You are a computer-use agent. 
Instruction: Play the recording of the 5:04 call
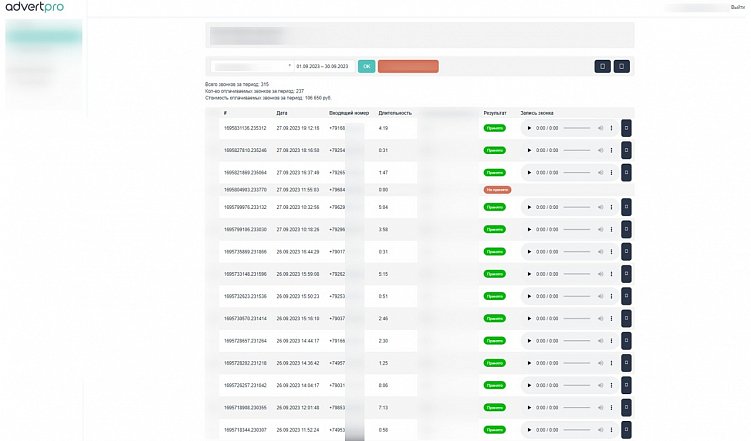coord(529,207)
